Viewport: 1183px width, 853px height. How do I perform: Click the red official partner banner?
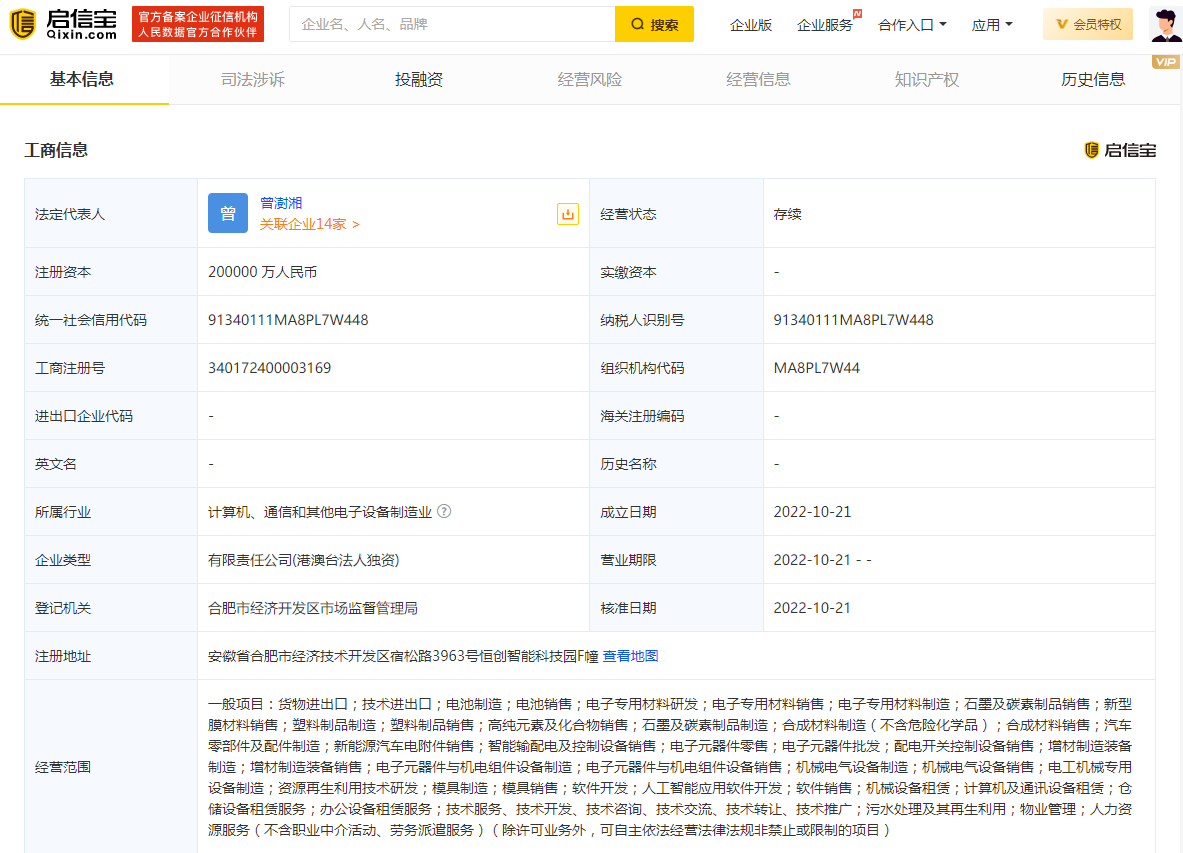(x=198, y=24)
